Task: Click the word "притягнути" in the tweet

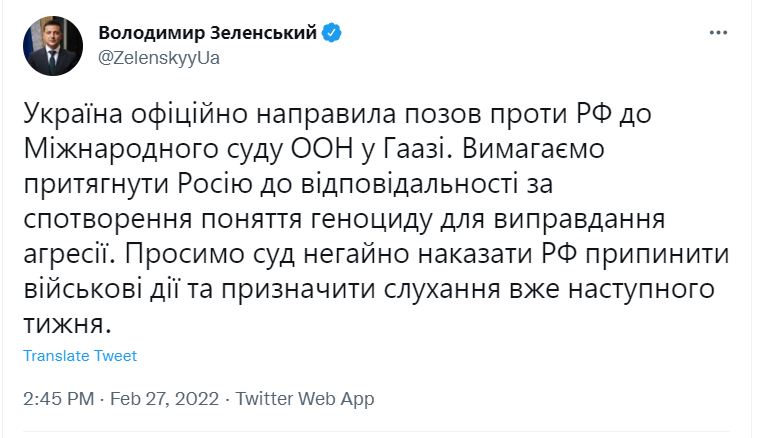Action: tap(96, 184)
